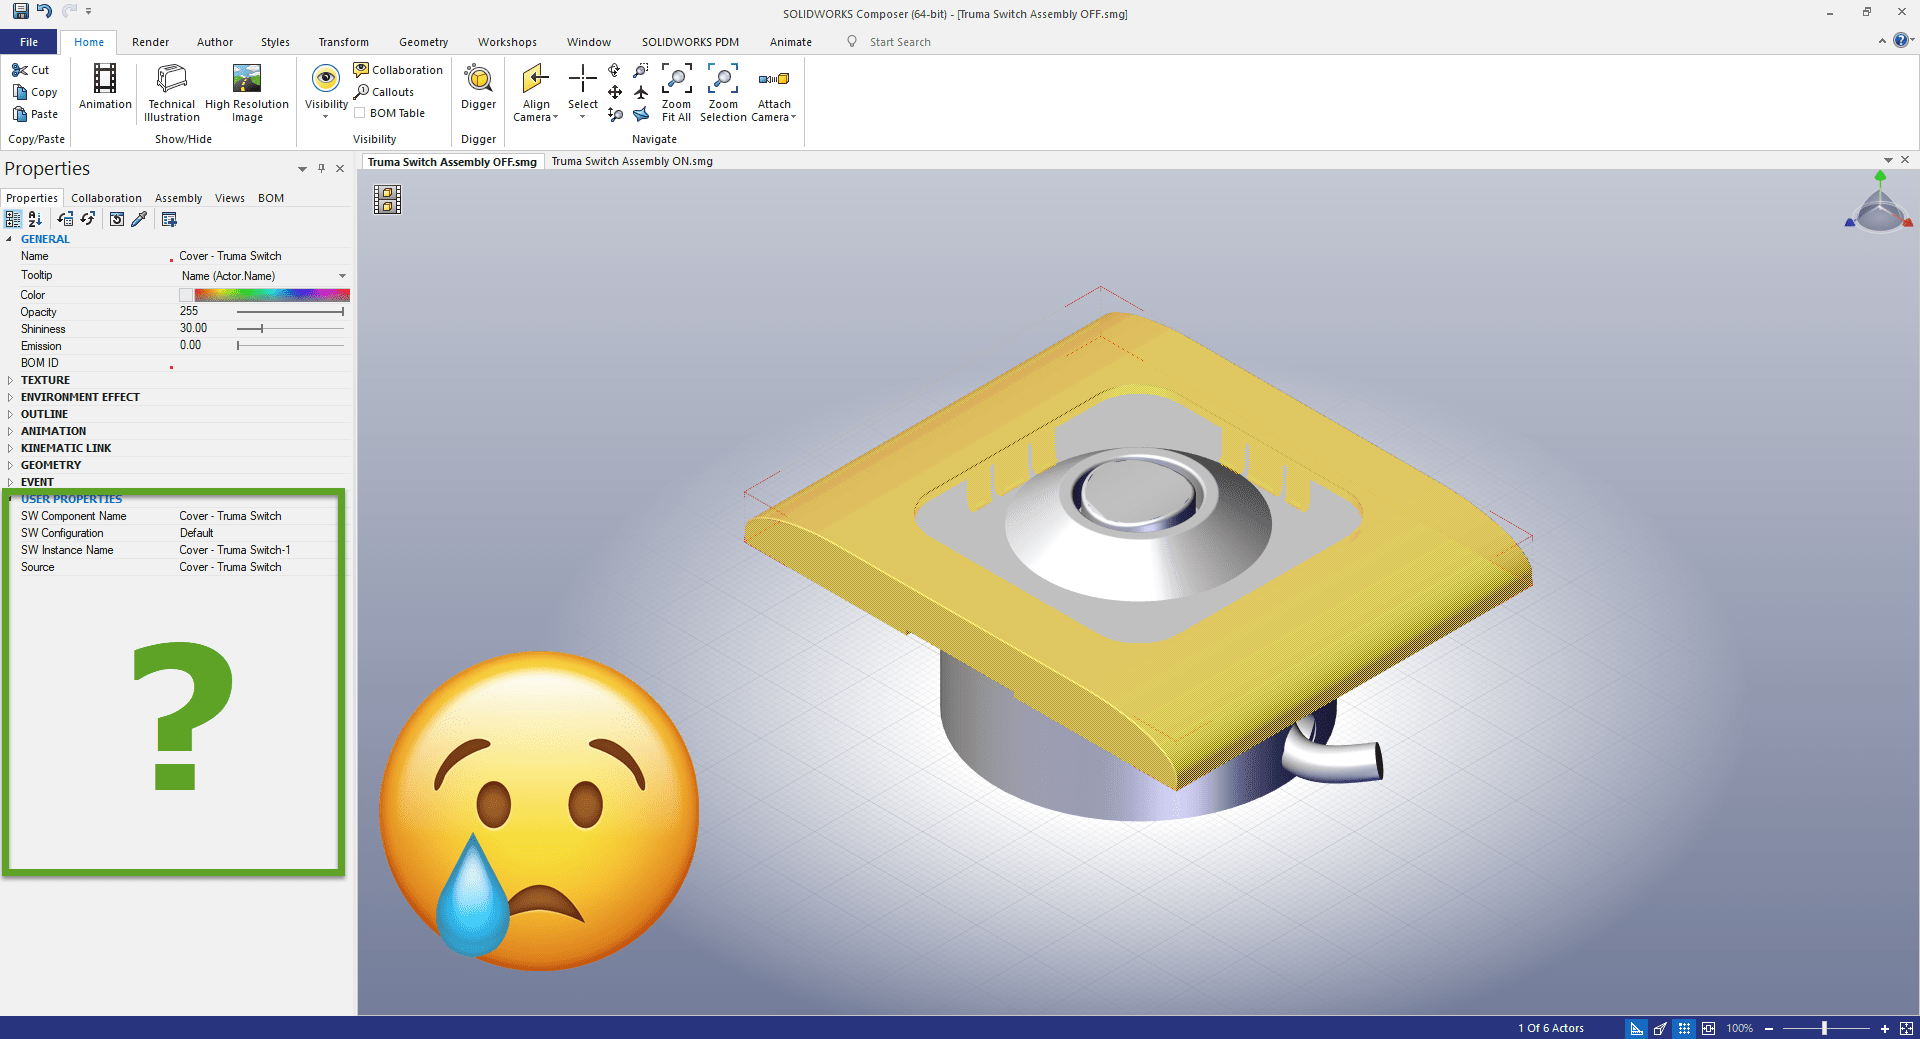Click the Start Search field
Screen dimensions: 1920x1039
click(x=900, y=42)
